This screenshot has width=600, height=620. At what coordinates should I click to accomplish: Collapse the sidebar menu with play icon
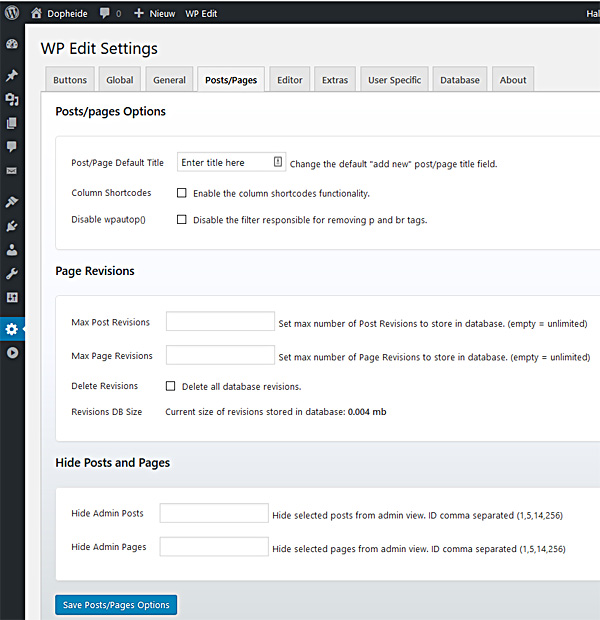12,353
